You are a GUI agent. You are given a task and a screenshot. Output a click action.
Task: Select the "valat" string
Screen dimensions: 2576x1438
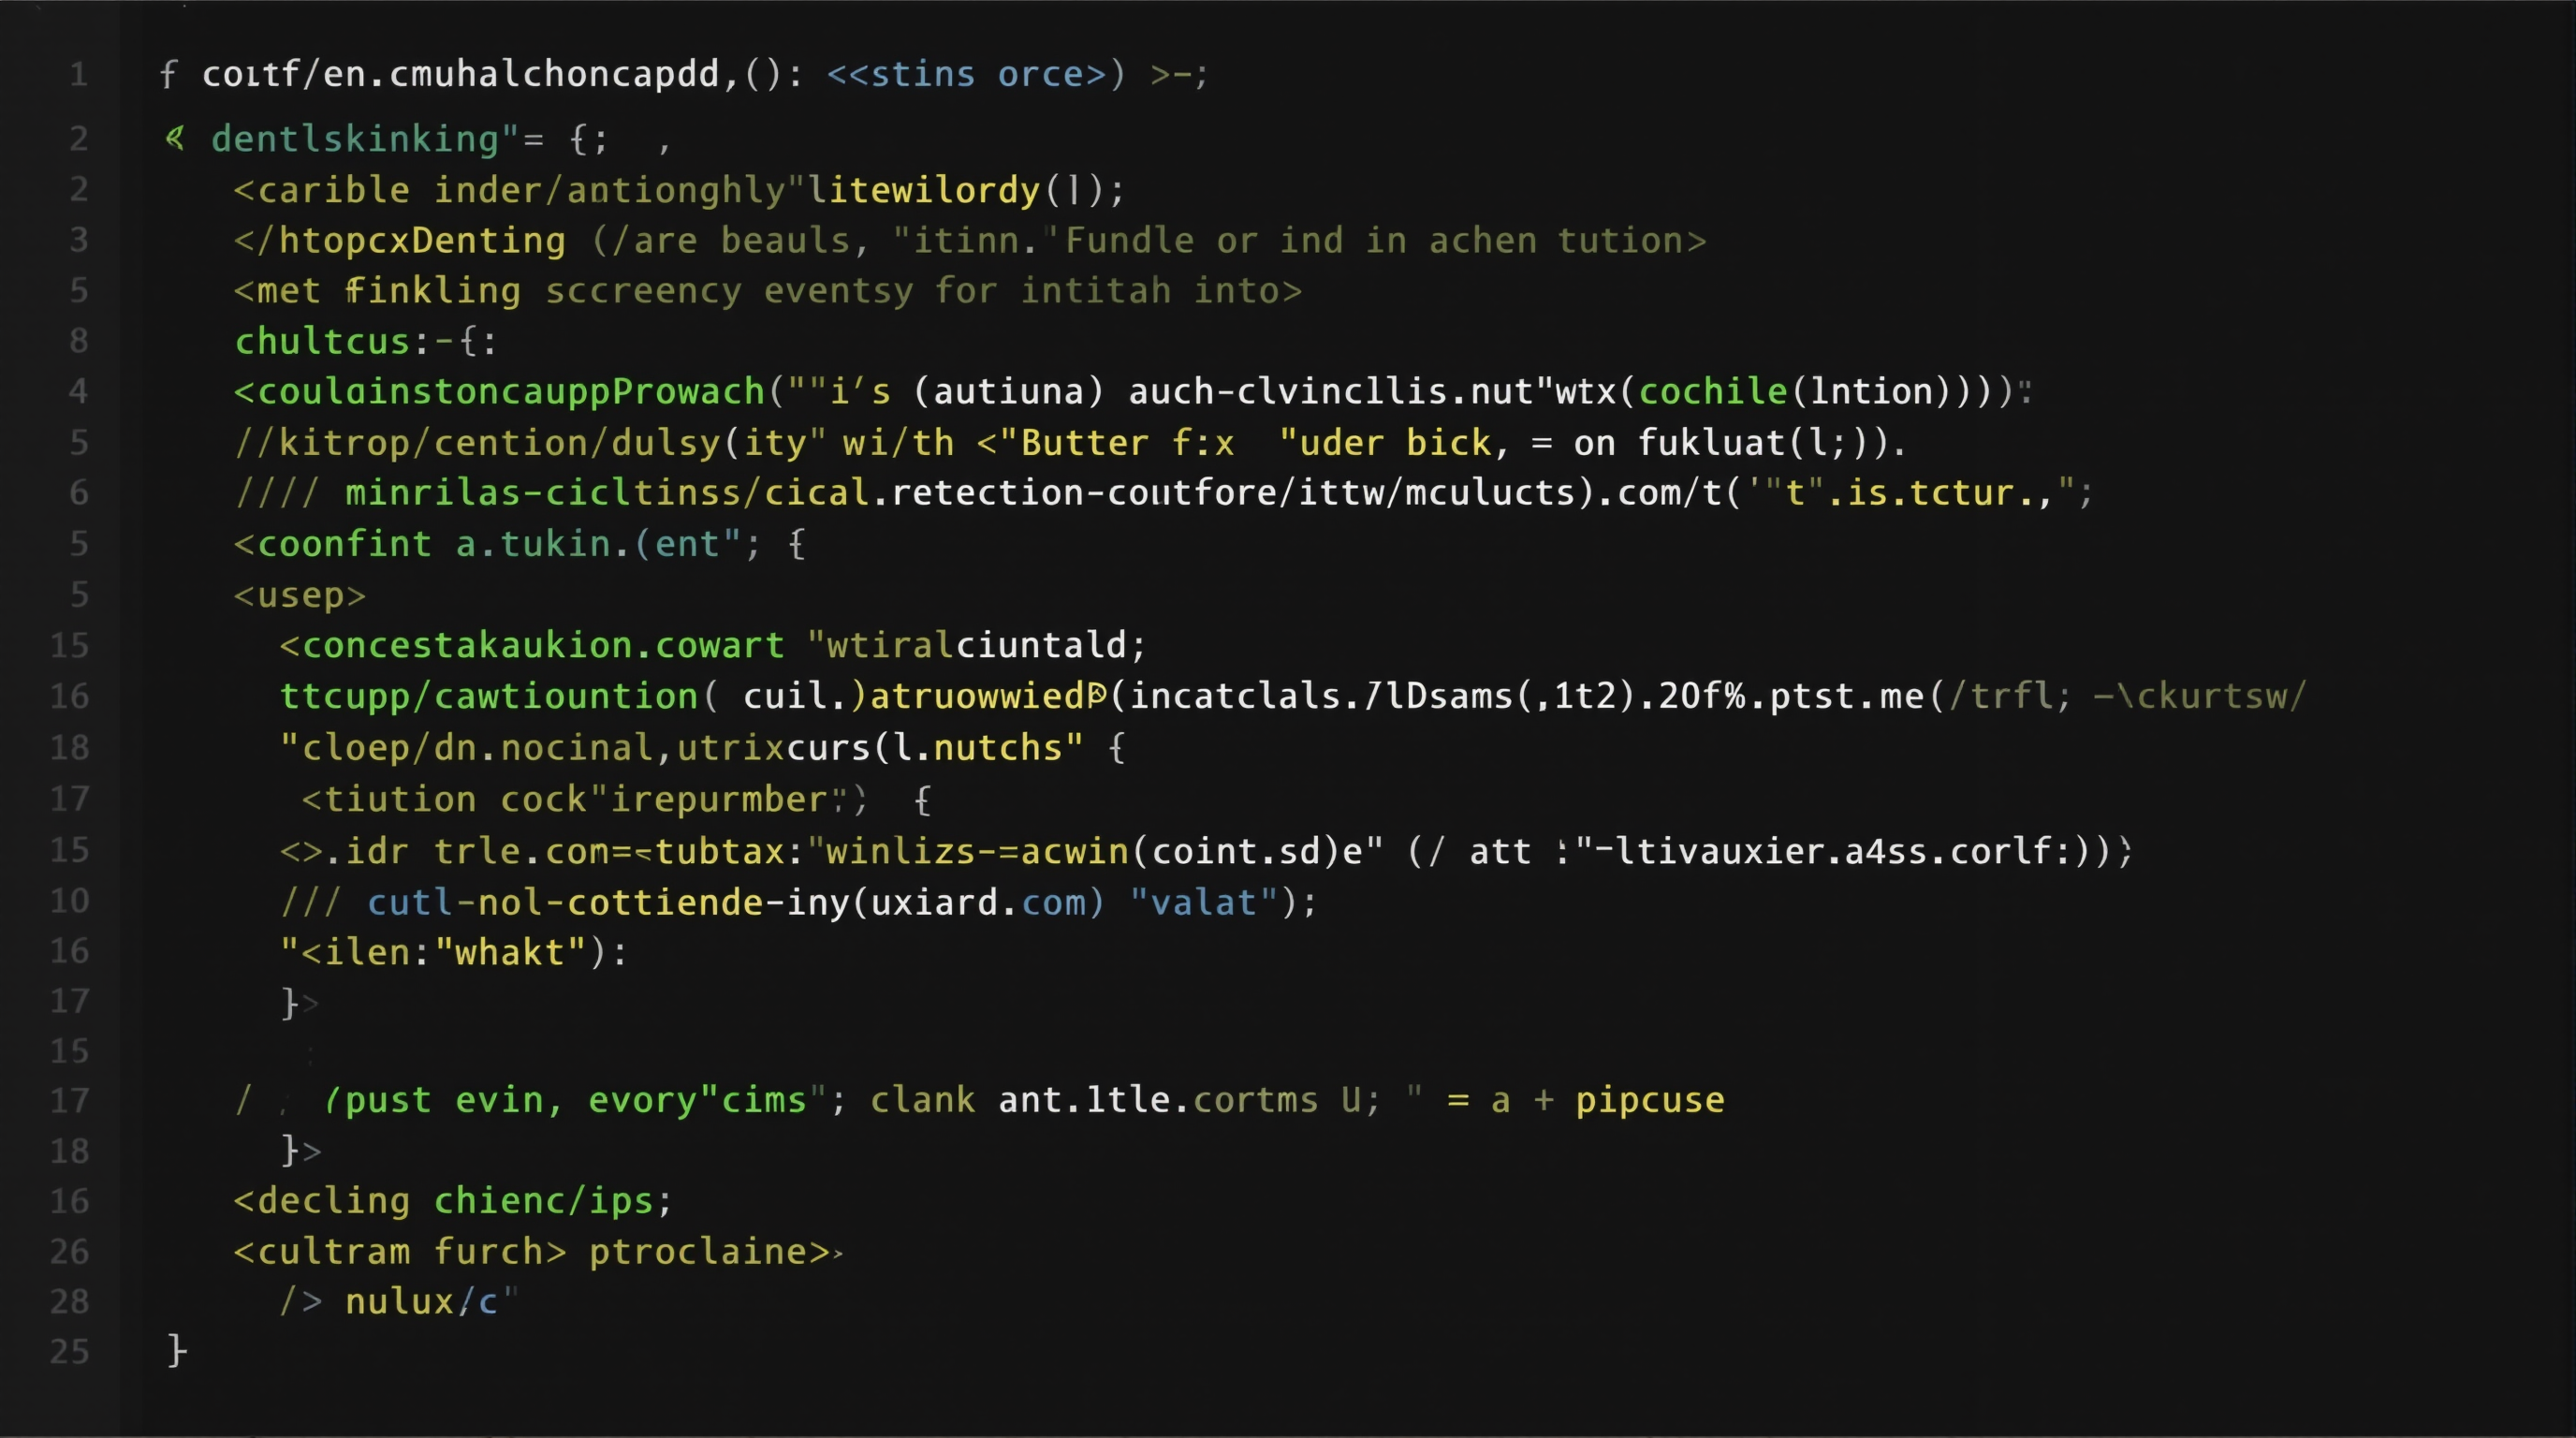[x=1204, y=902]
